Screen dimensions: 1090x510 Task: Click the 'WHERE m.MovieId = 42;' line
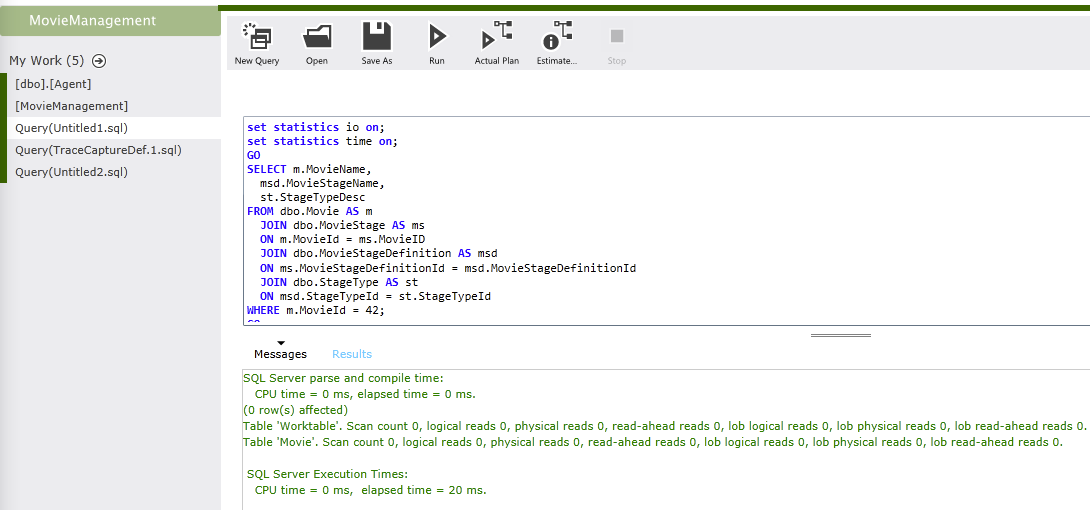tap(316, 311)
